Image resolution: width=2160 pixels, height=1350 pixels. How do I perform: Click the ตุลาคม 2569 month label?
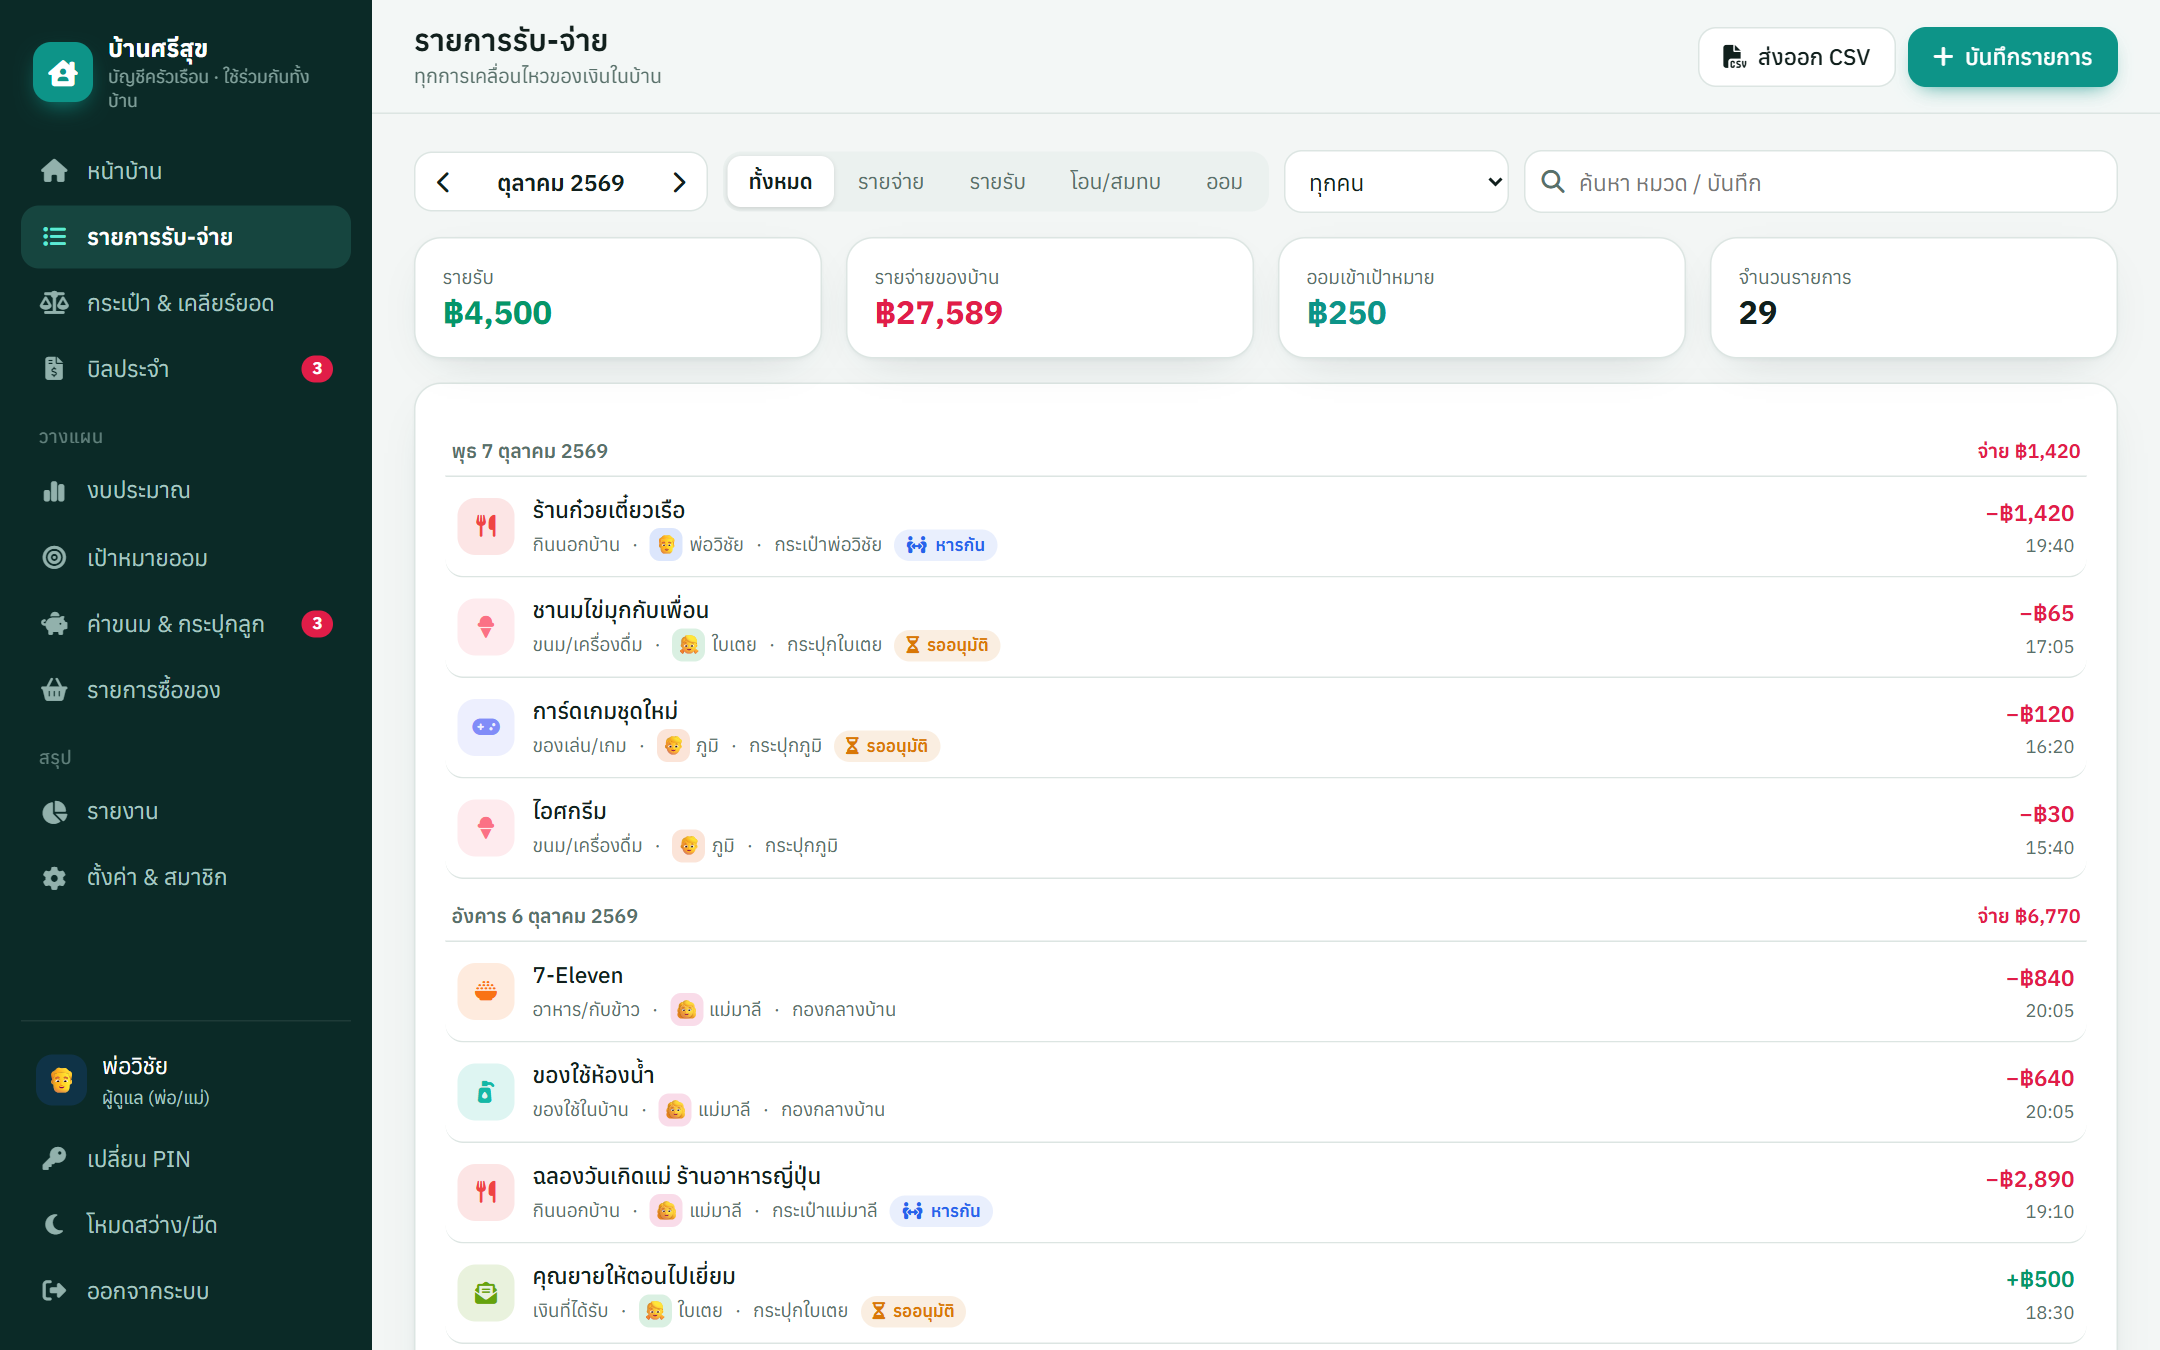click(561, 183)
